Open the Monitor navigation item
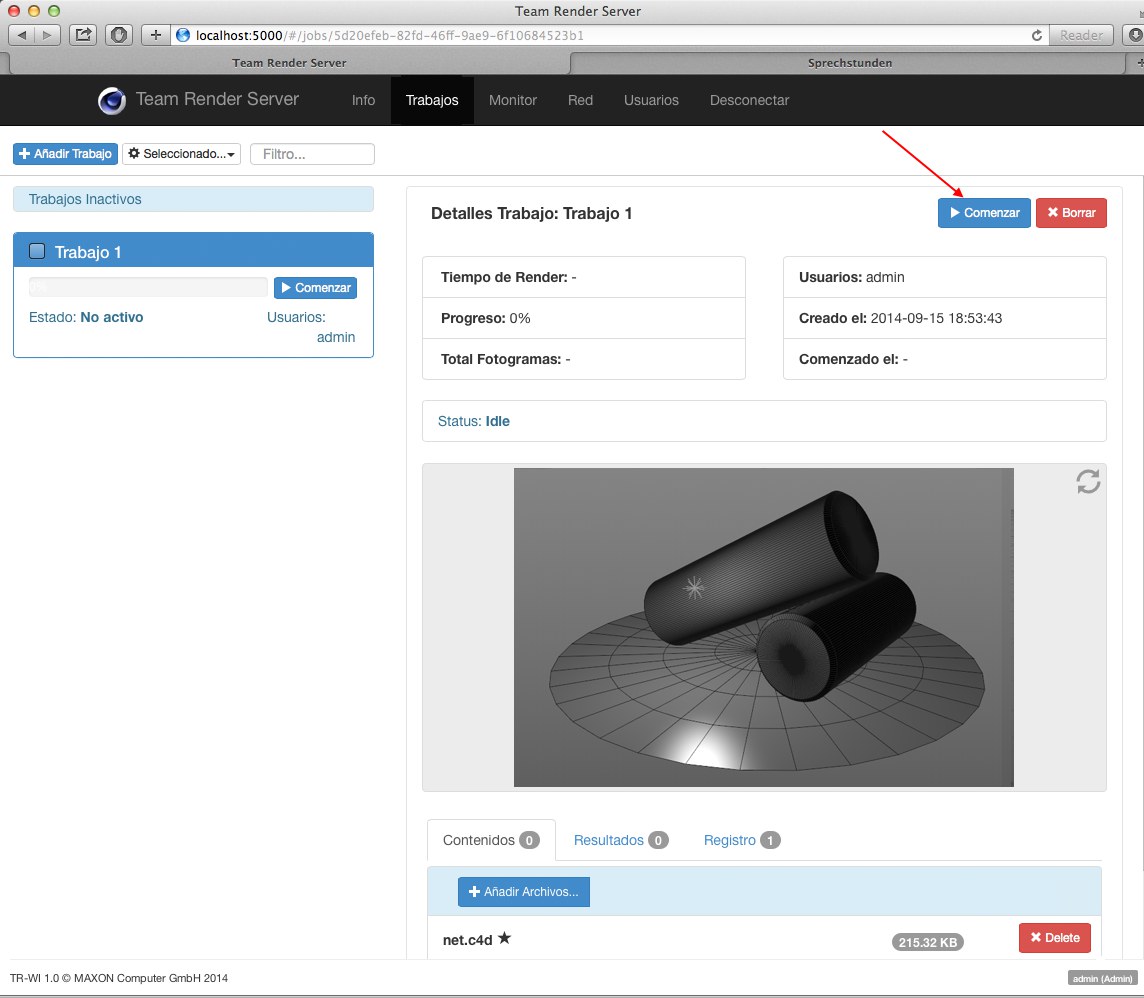Screen dimensions: 1144x998 pyautogui.click(x=512, y=100)
